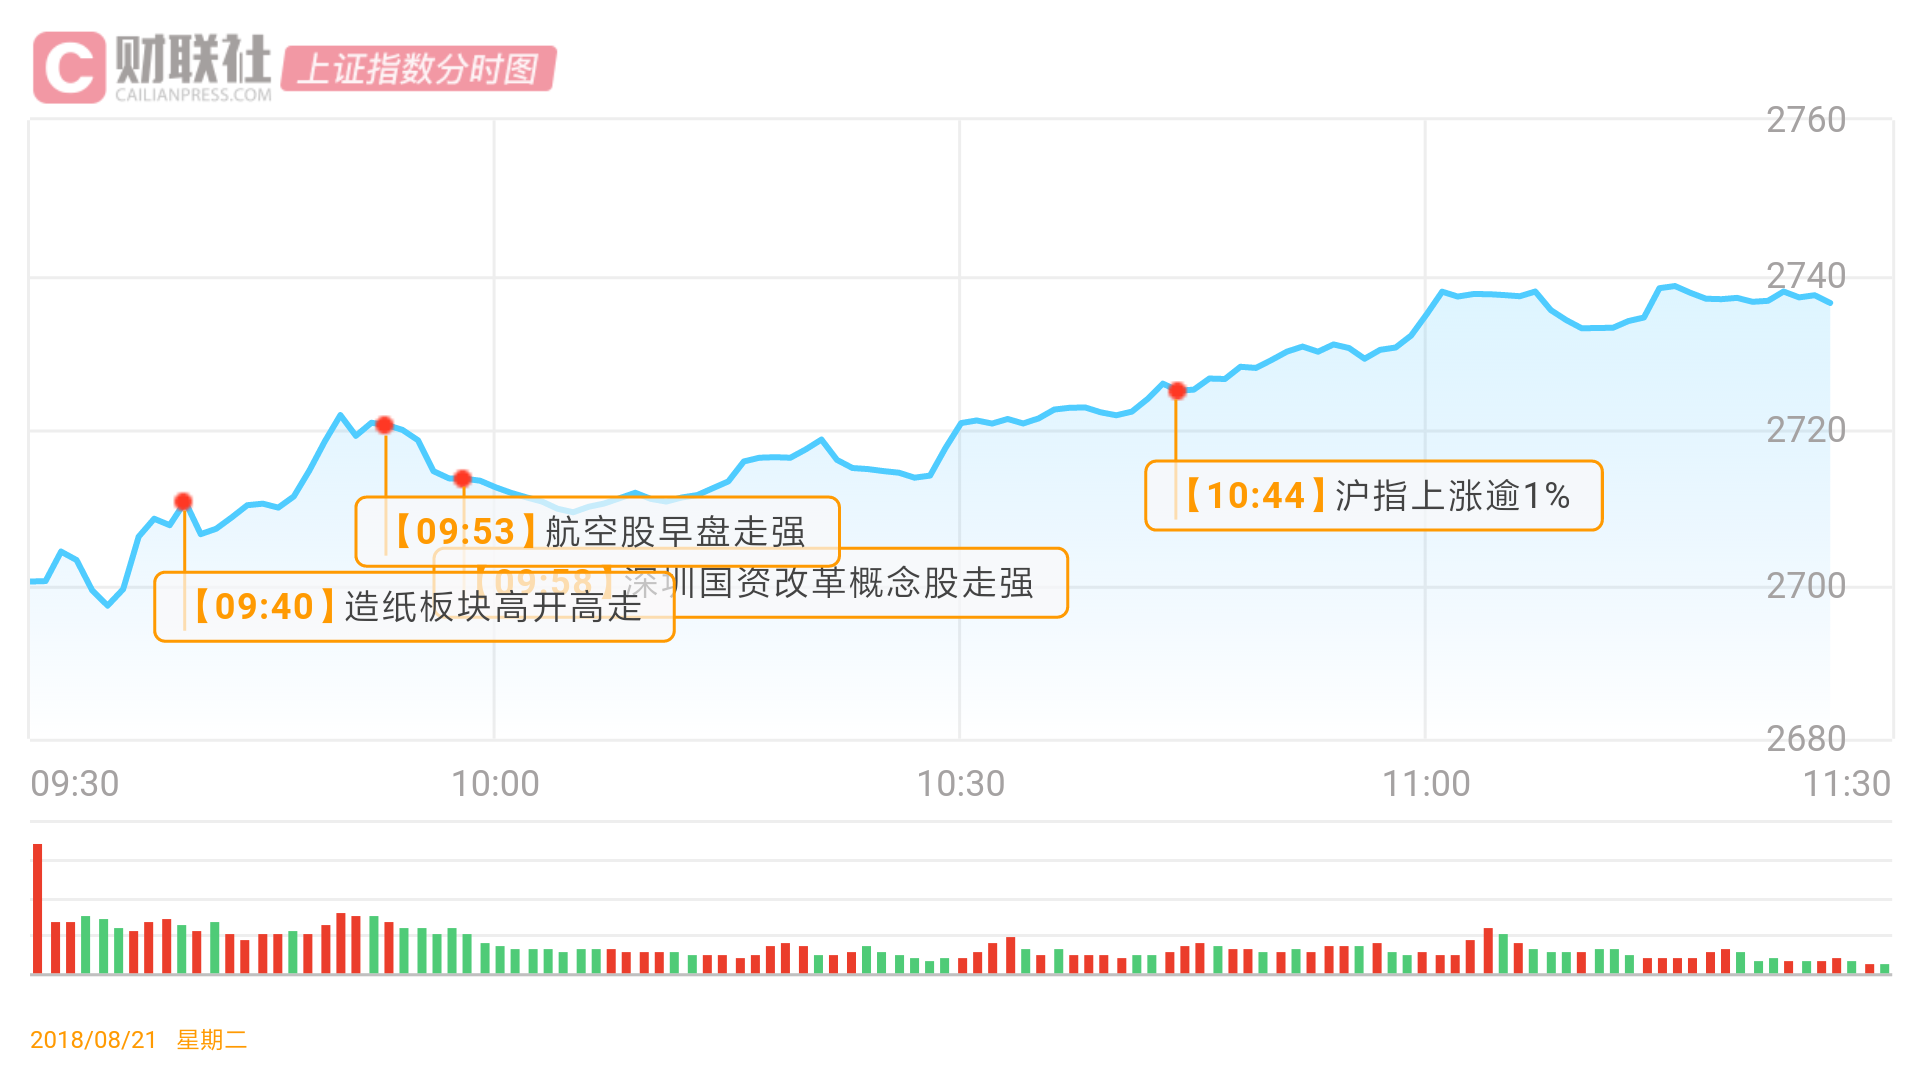Screen dimensions: 1920x1072
Task: Click the 星期二 weekday label
Action: (212, 1040)
